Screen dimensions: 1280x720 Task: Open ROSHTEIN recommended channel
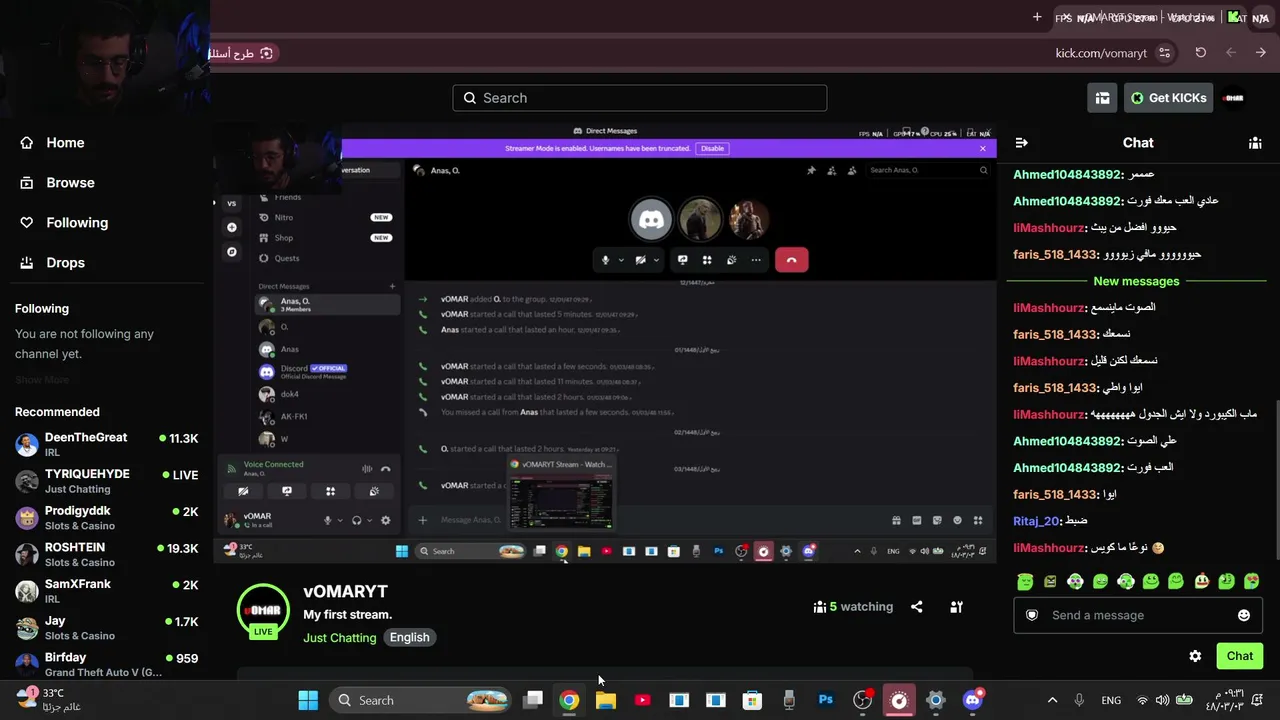tap(107, 555)
